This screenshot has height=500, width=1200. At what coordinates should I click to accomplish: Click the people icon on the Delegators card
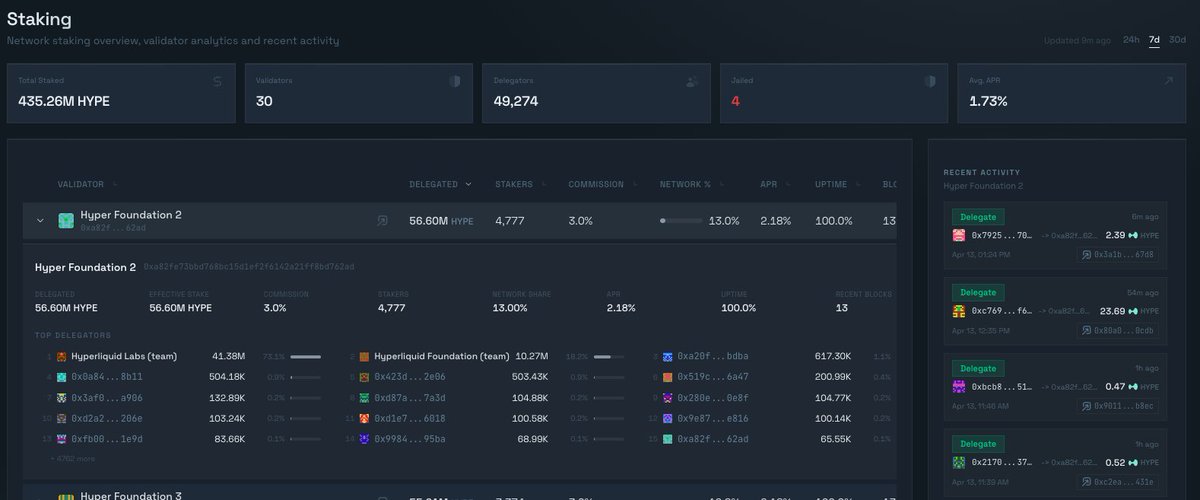tap(692, 81)
